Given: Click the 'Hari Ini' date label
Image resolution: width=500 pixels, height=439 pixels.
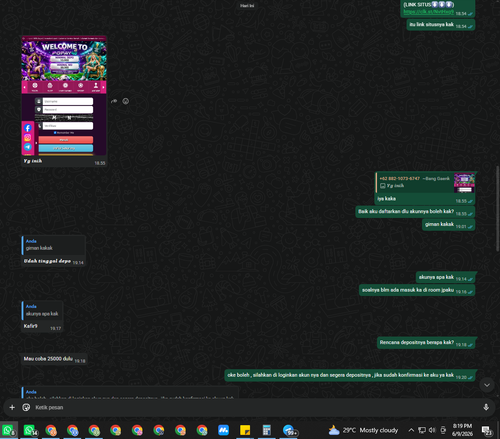Looking at the screenshot, I should click(247, 6).
